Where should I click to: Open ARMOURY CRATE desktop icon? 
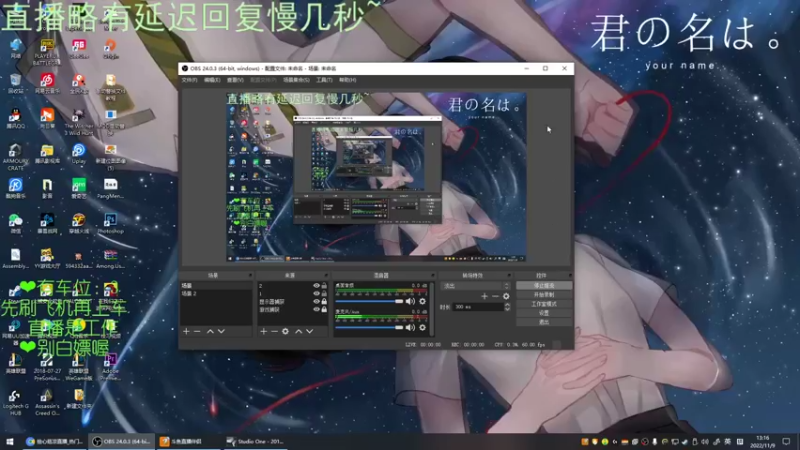[x=15, y=157]
